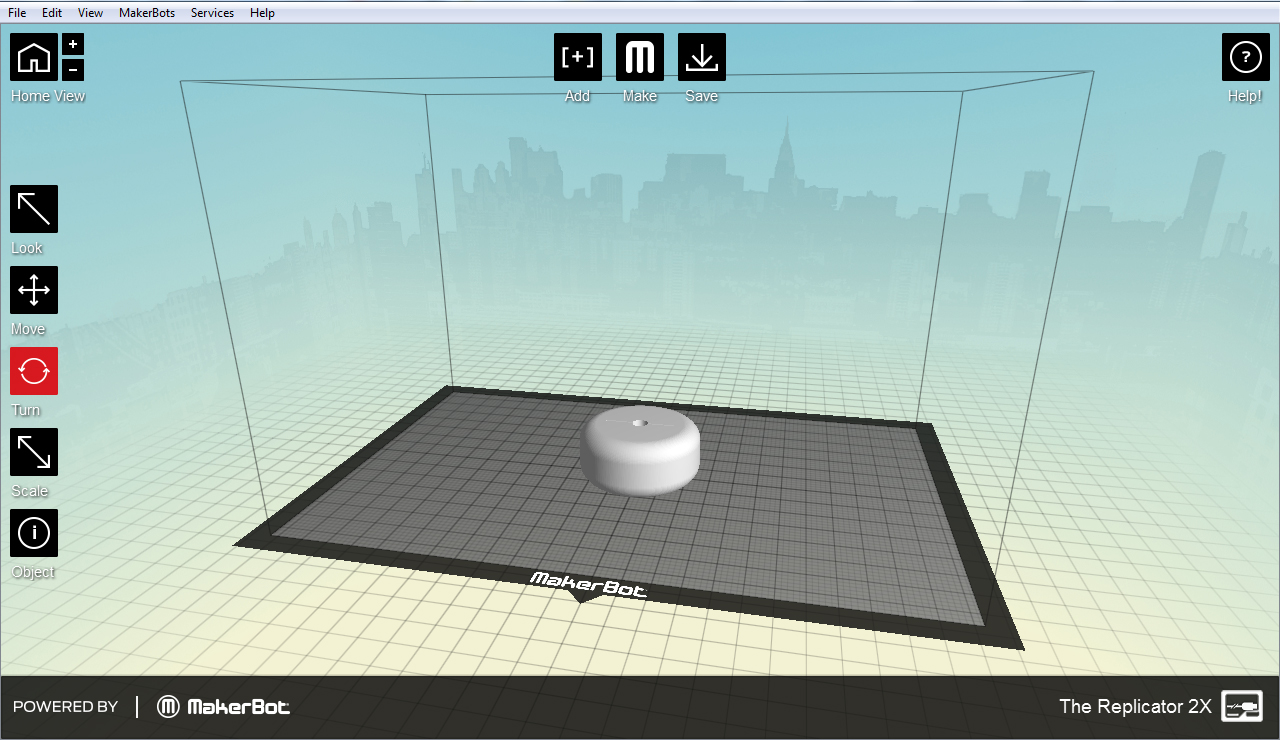Add a model with Add icon

pos(578,57)
